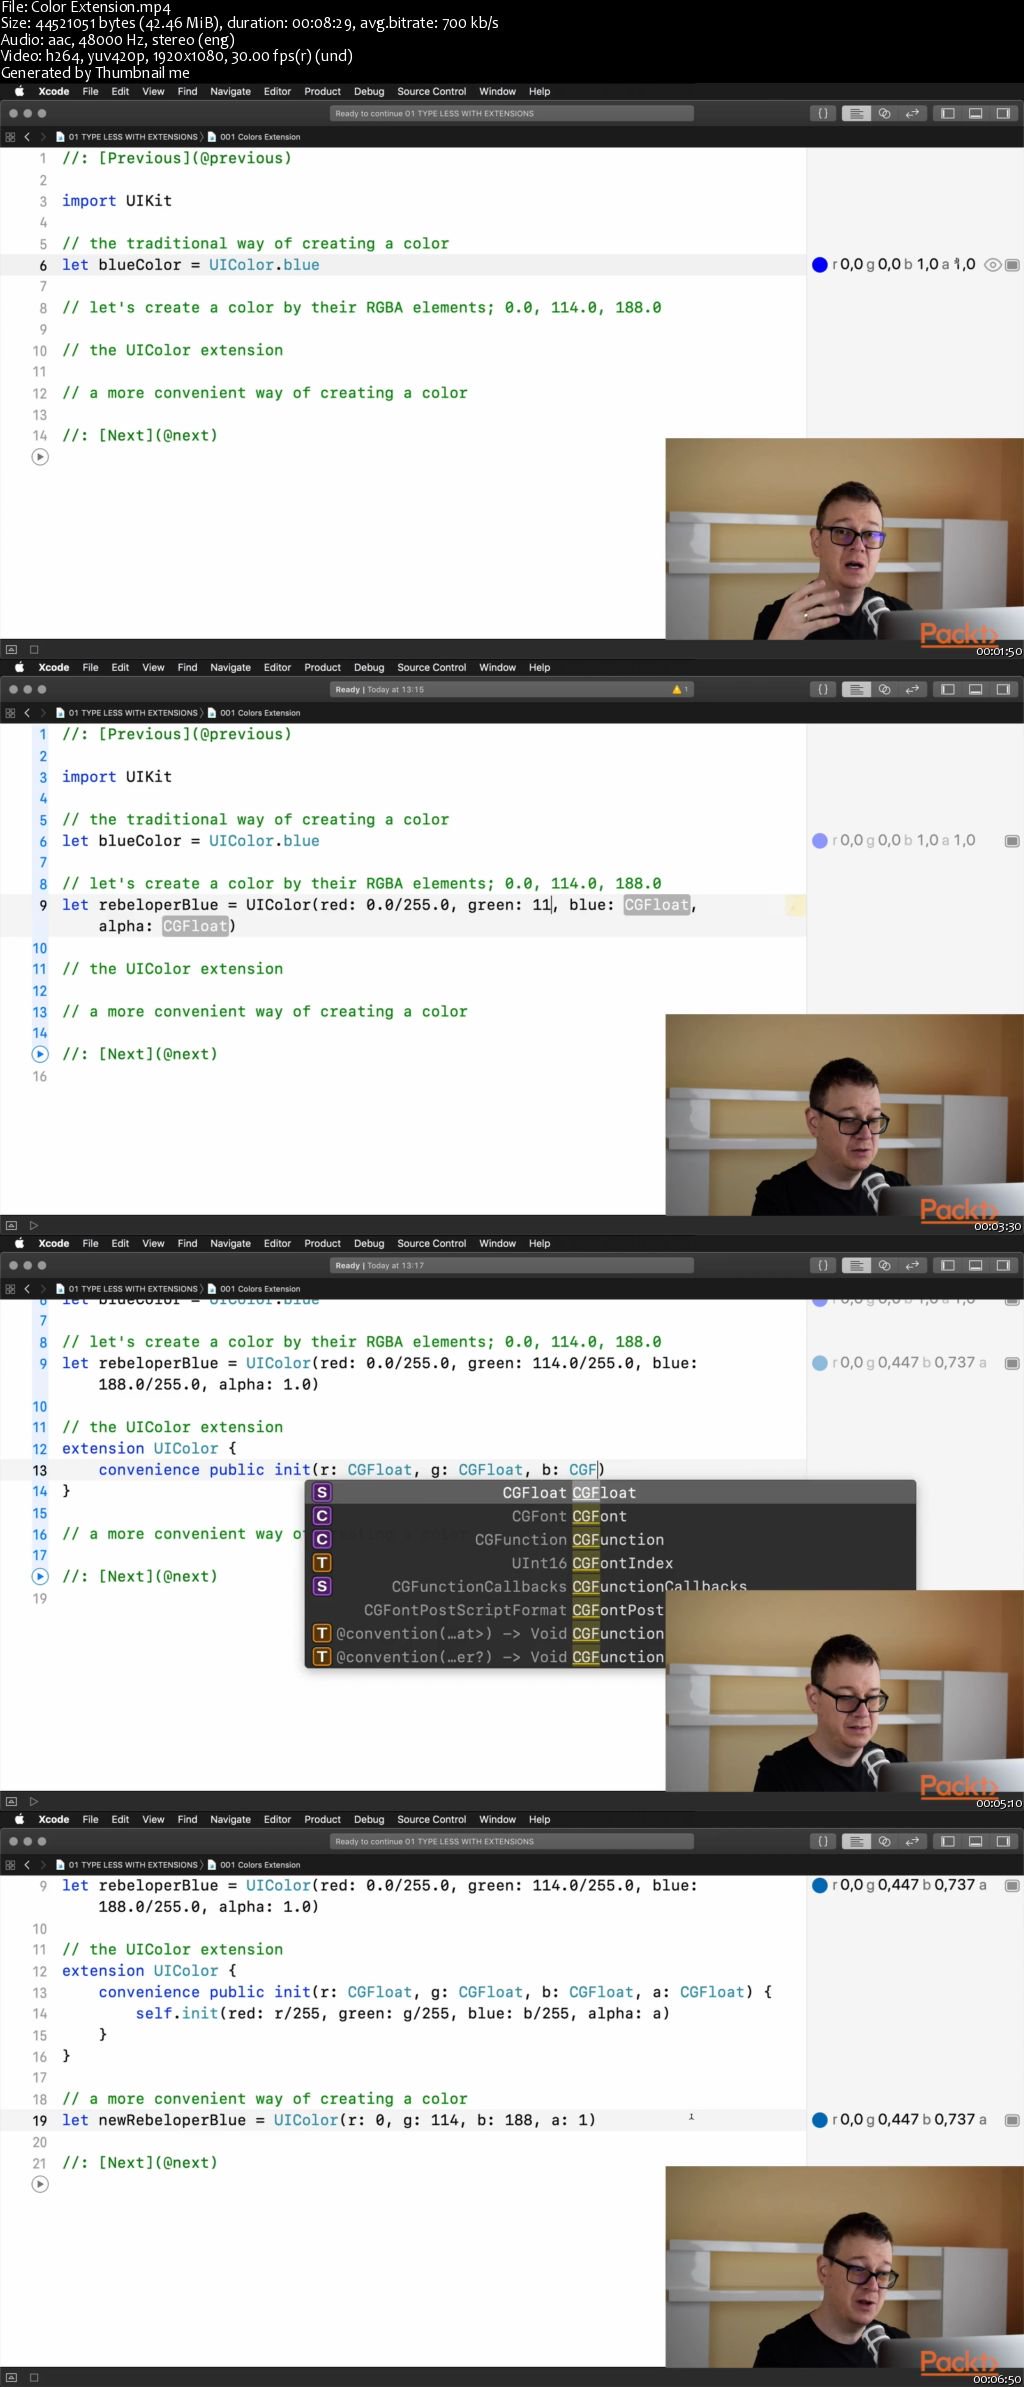
Task: Click the 'Ready | Today at 13:17' status field
Action: [x=512, y=1265]
